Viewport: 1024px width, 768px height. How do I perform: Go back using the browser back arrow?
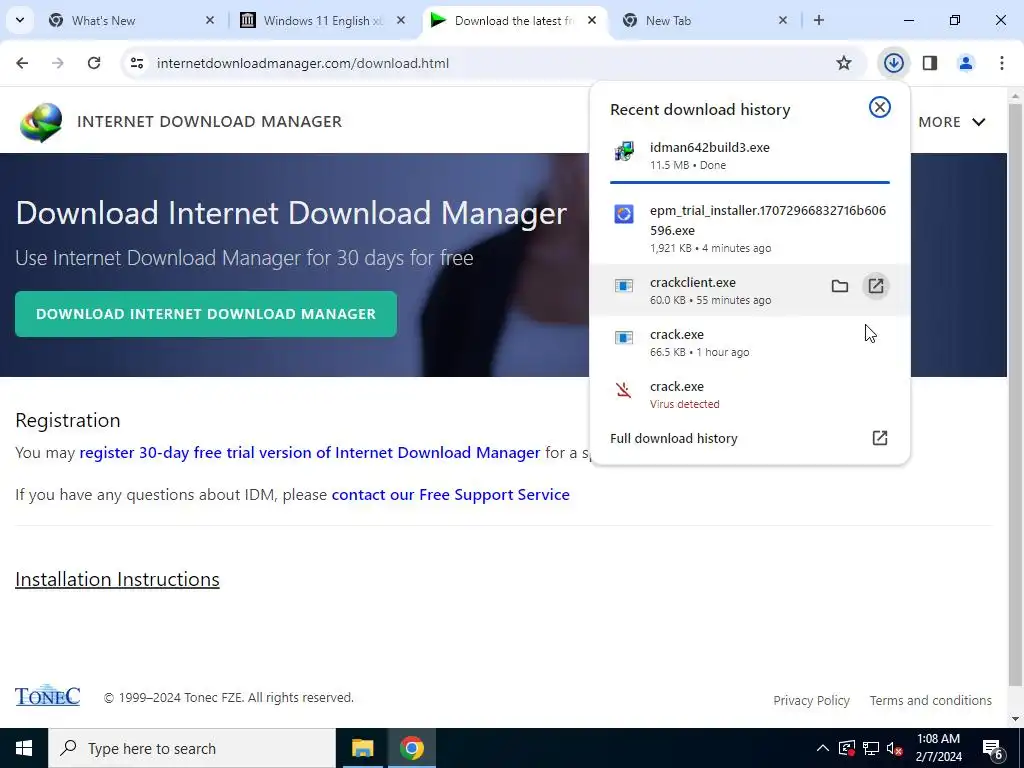(x=22, y=63)
